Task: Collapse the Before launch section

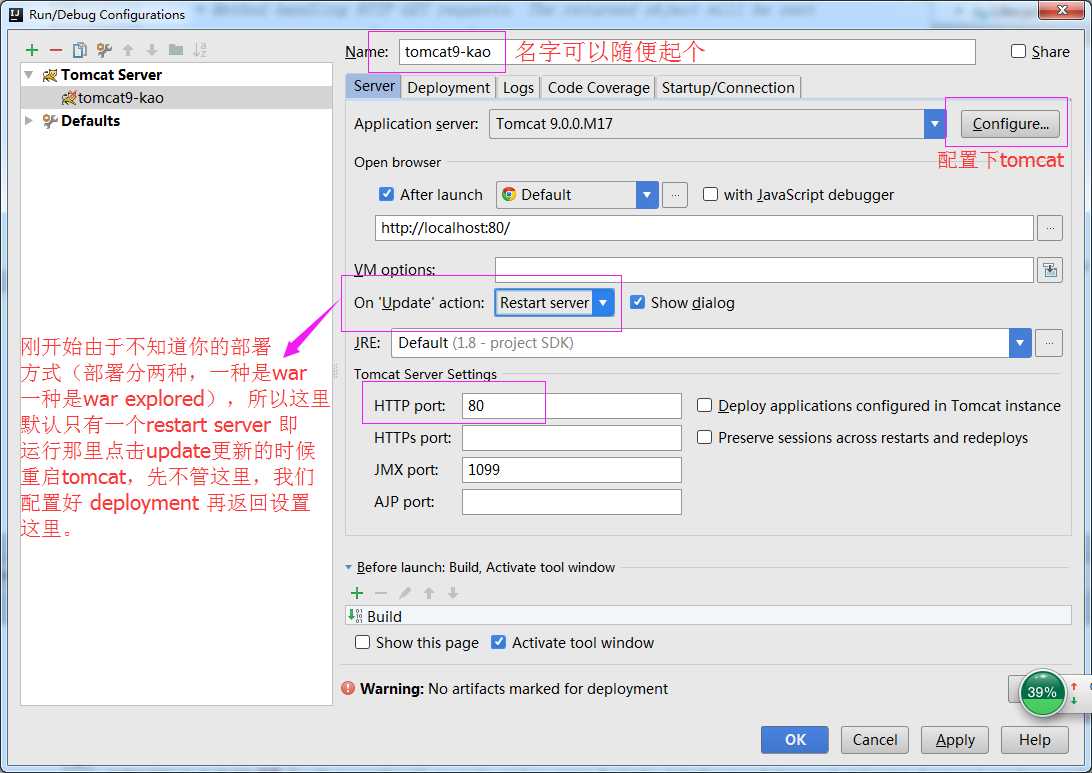Action: (x=348, y=568)
